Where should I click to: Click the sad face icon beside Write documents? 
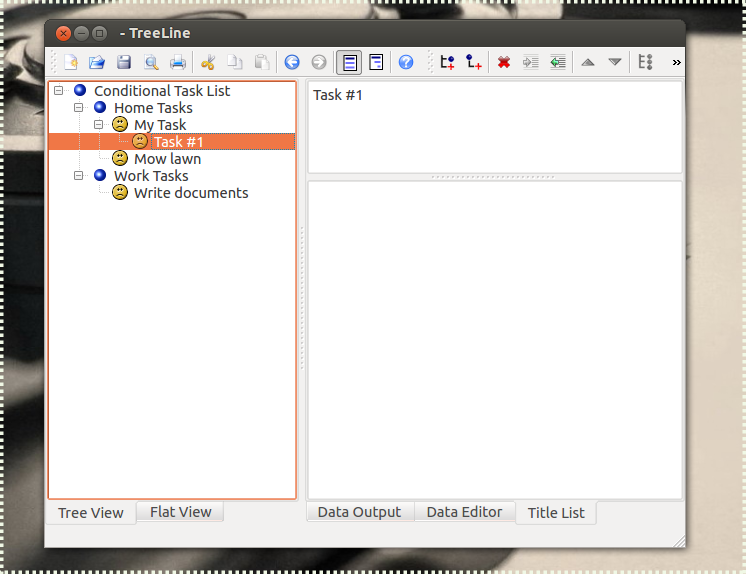[x=120, y=192]
